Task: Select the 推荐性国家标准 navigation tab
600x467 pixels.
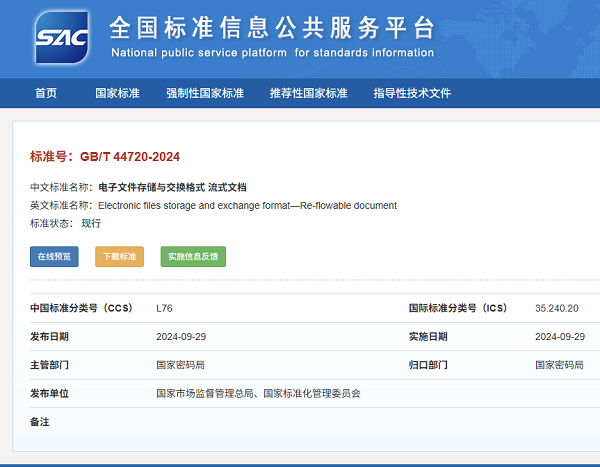Action: [308, 93]
